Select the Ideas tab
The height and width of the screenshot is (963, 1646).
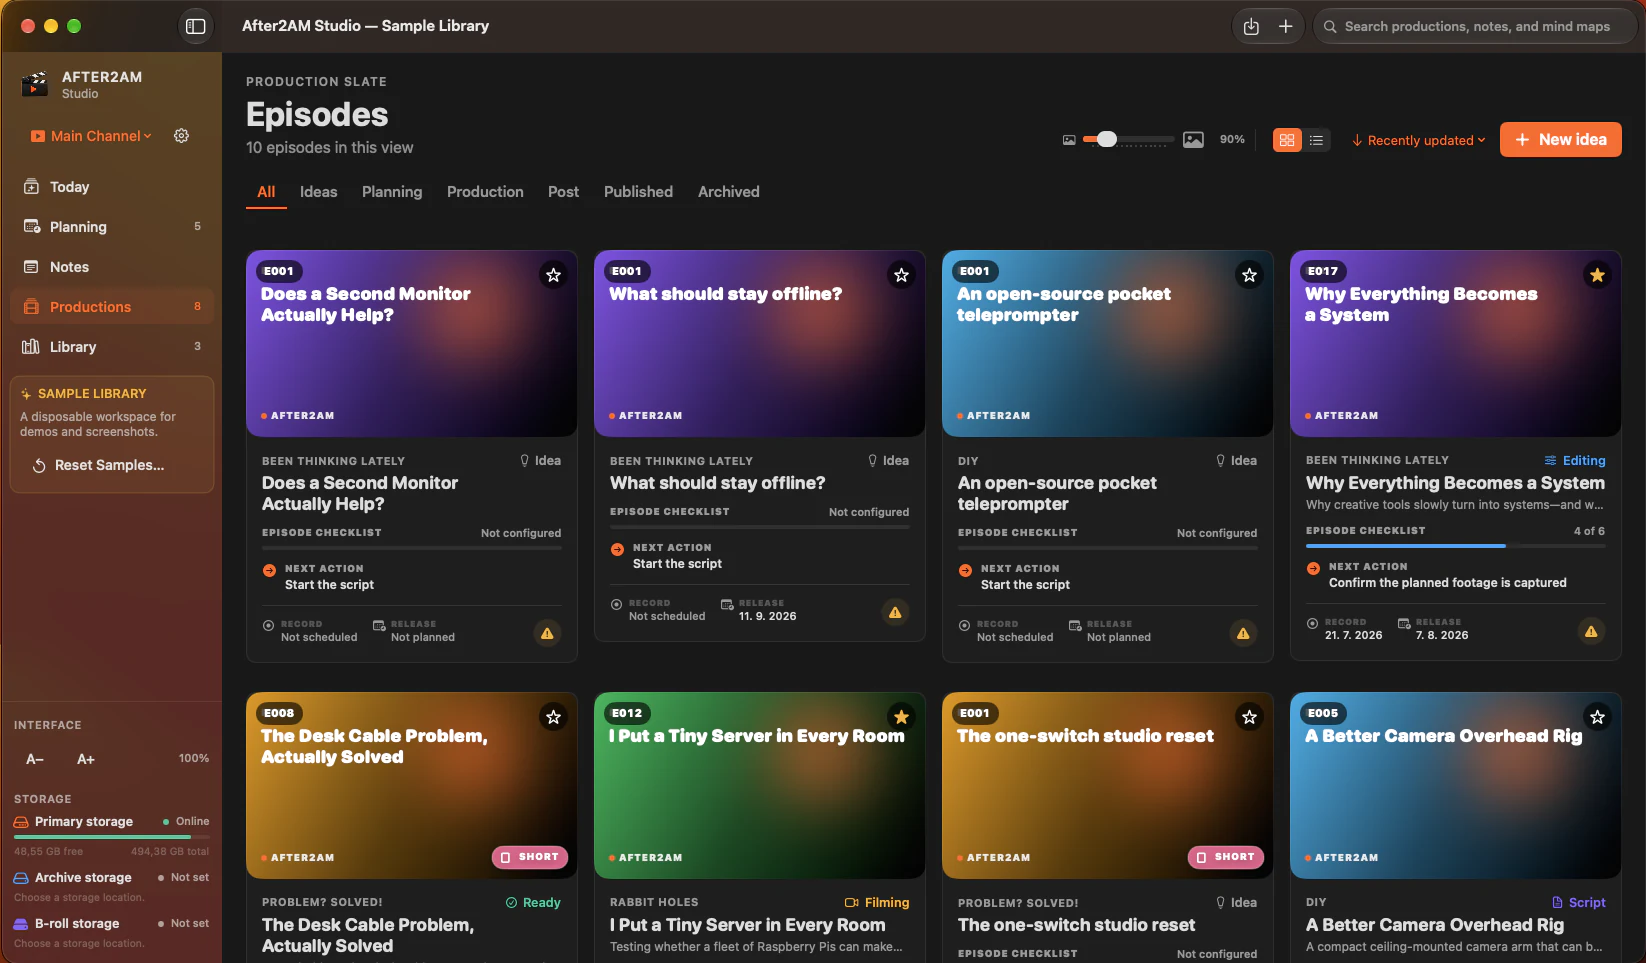319,192
